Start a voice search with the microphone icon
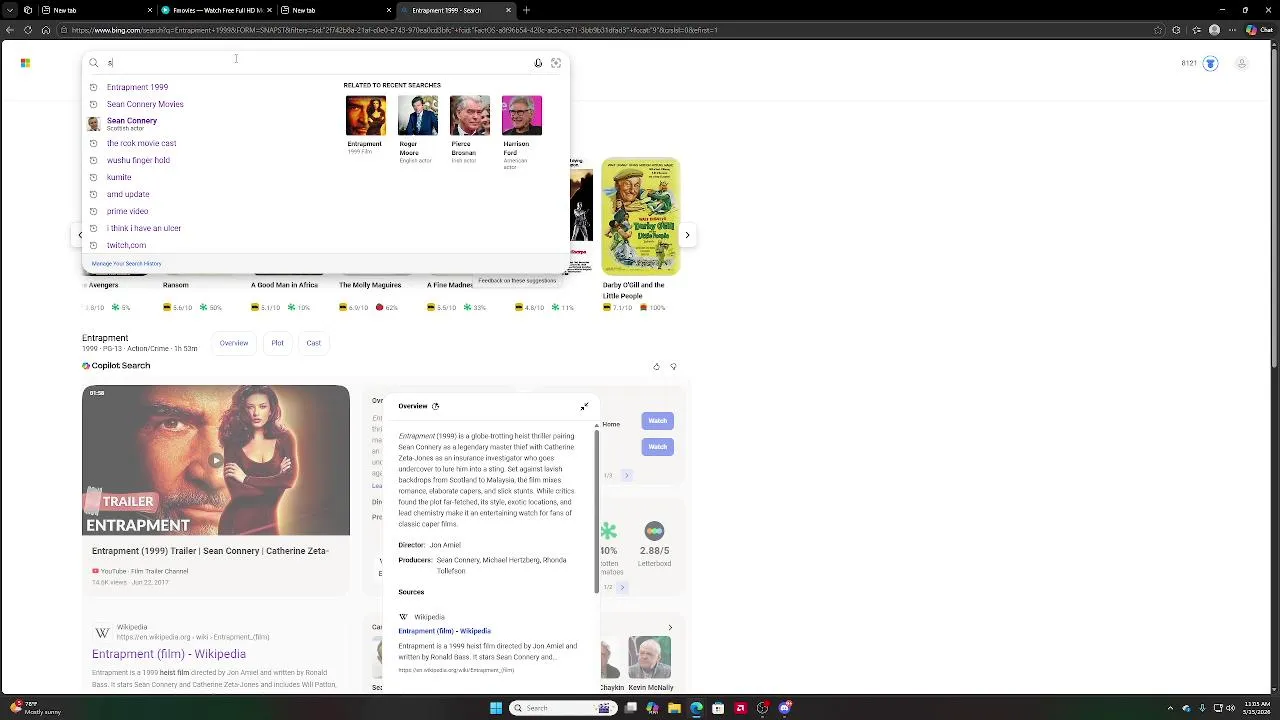This screenshot has width=1280, height=720. tap(538, 63)
